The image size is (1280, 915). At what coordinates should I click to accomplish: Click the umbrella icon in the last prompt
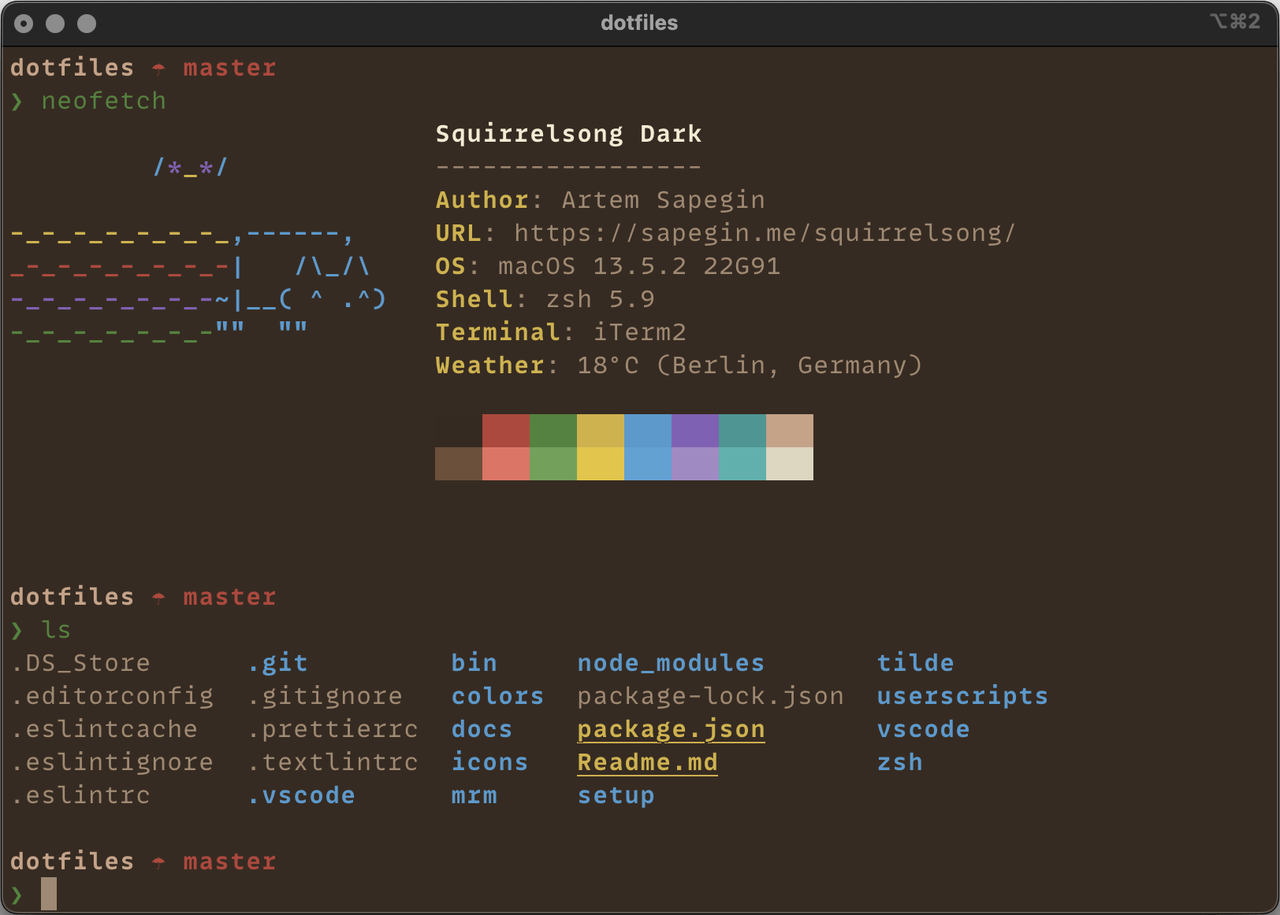pos(158,862)
